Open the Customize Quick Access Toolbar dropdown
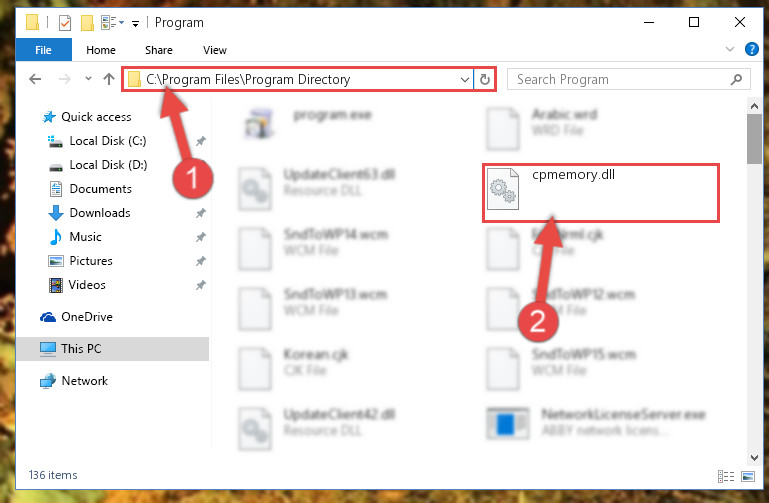Image resolution: width=769 pixels, height=503 pixels. tap(135, 23)
